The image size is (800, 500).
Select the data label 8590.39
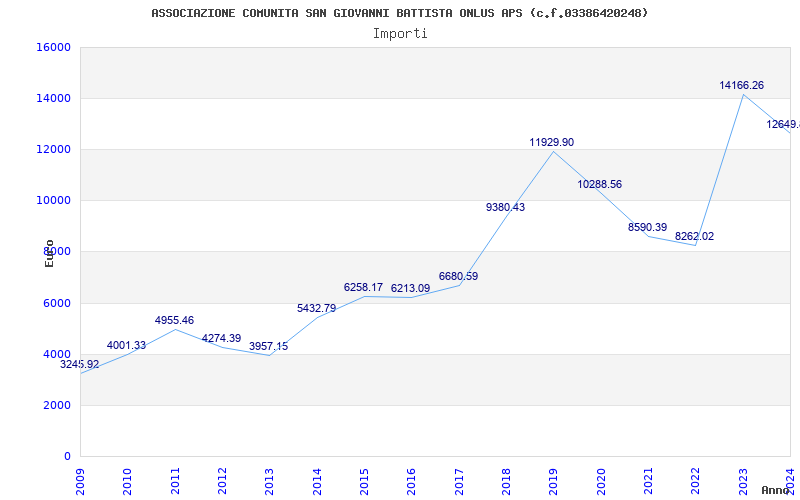[x=647, y=228]
